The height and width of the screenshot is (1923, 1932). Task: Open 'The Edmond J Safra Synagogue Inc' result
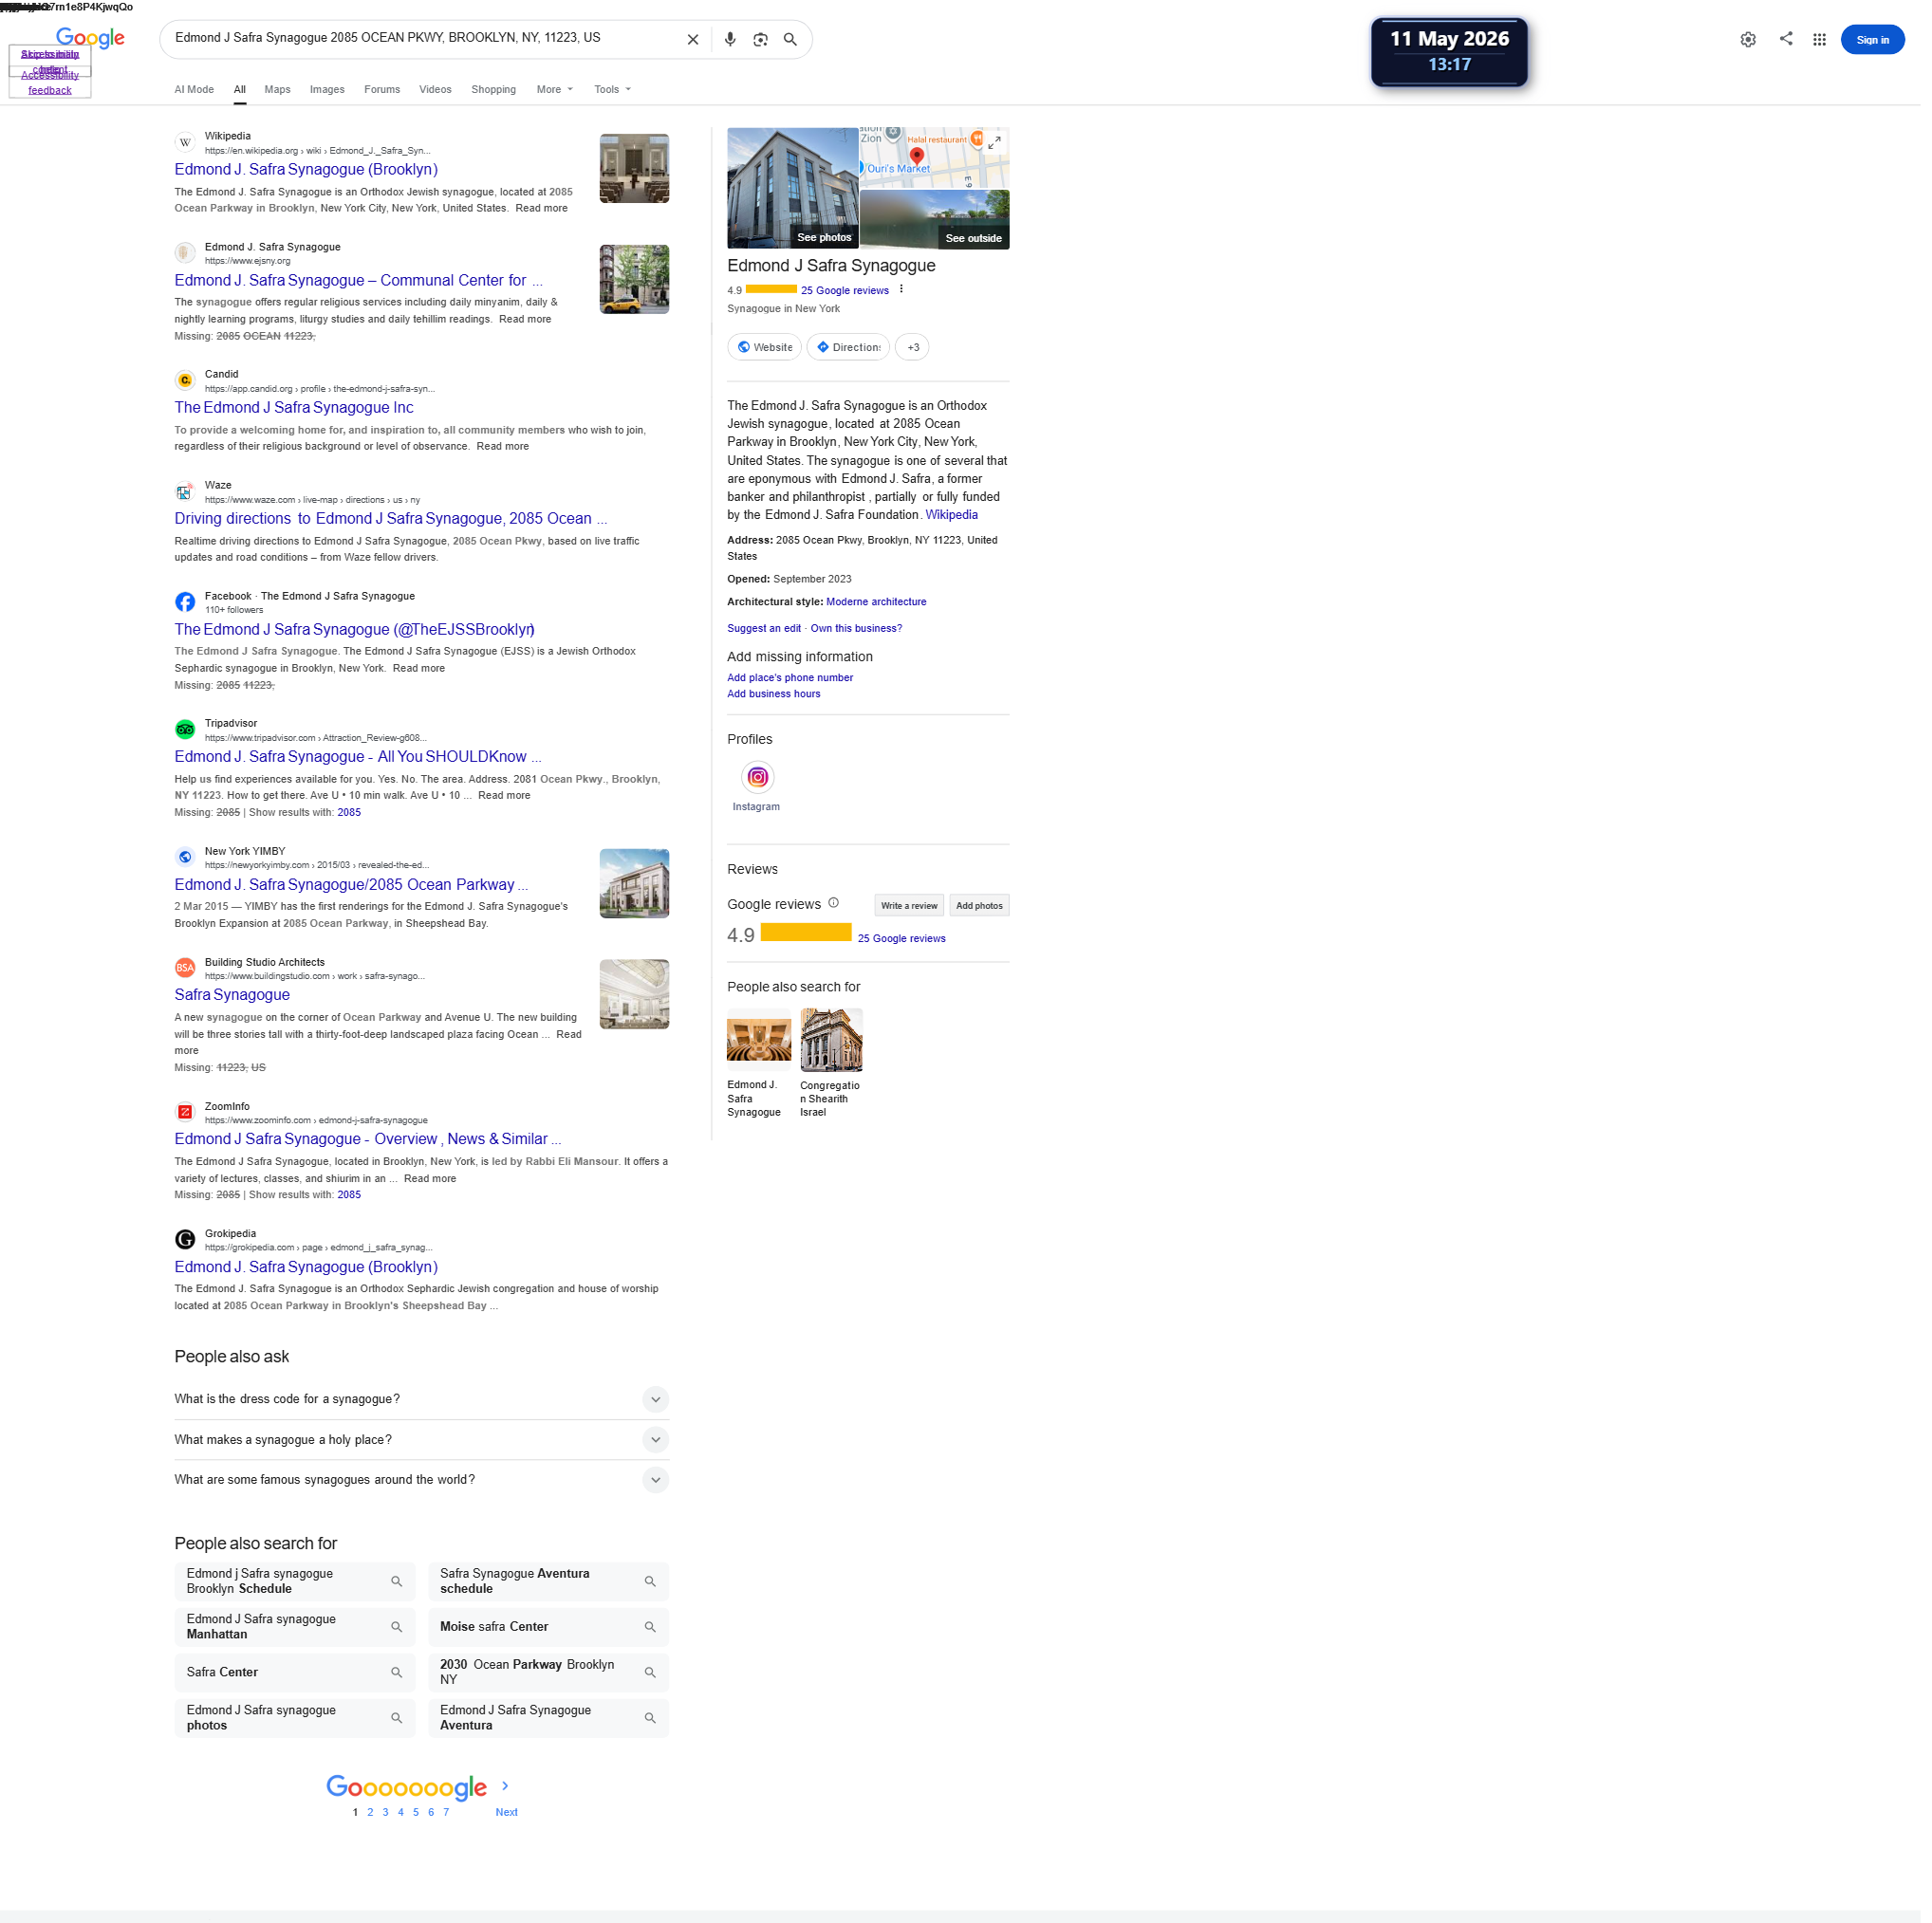coord(295,410)
